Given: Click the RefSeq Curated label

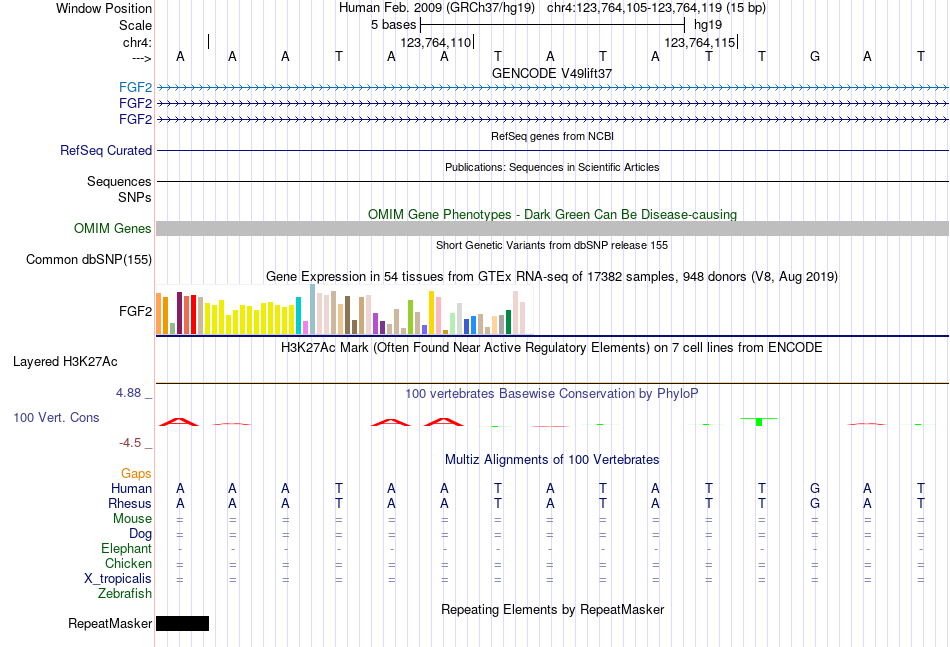Looking at the screenshot, I should (106, 150).
